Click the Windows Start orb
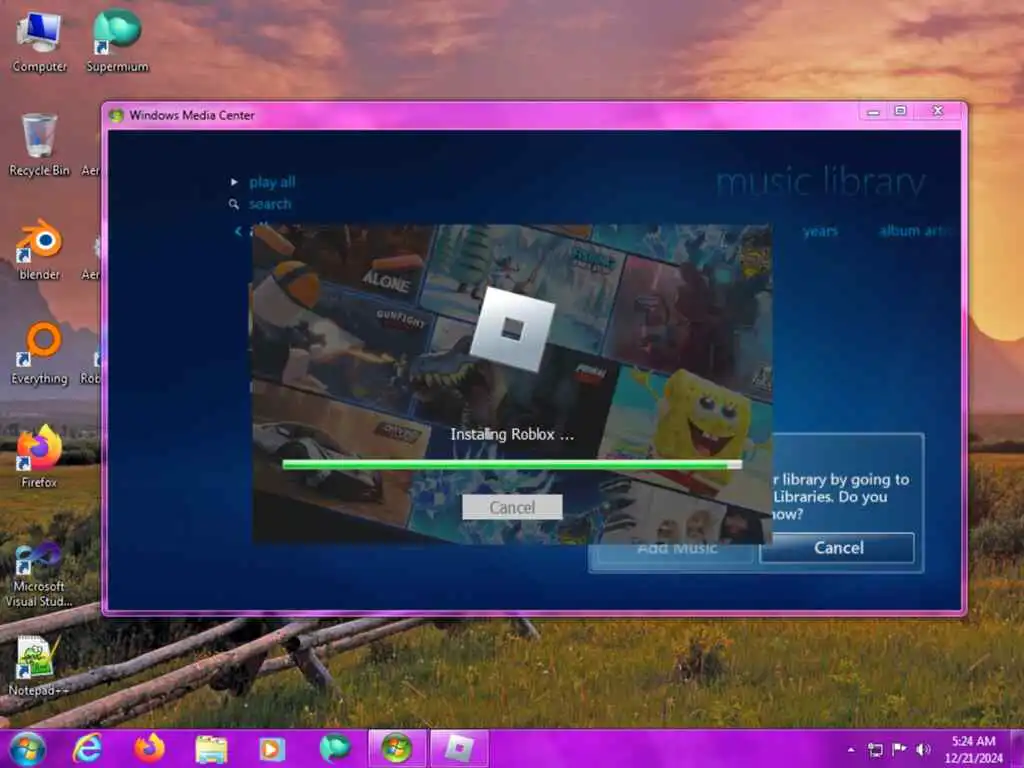 (27, 748)
